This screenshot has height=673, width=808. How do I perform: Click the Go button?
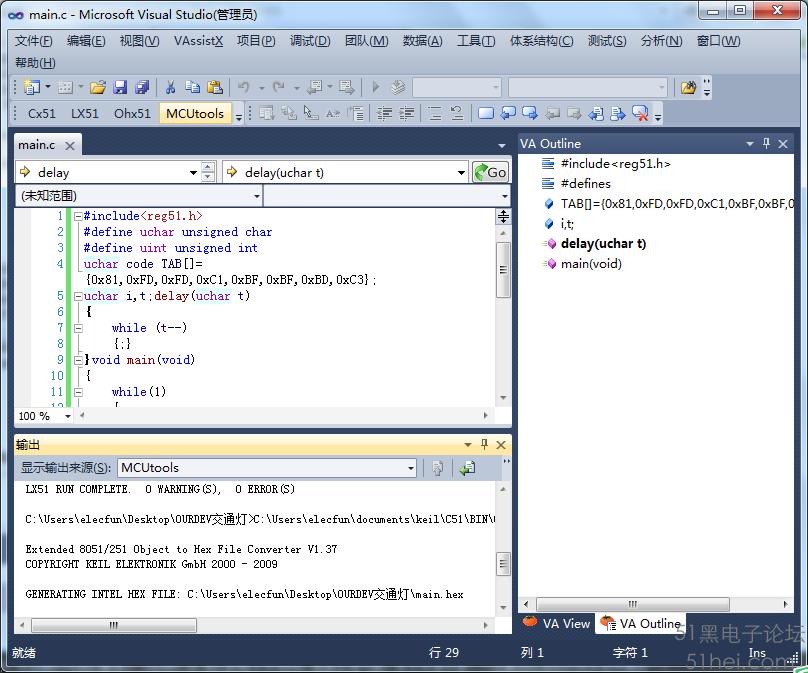(x=491, y=173)
